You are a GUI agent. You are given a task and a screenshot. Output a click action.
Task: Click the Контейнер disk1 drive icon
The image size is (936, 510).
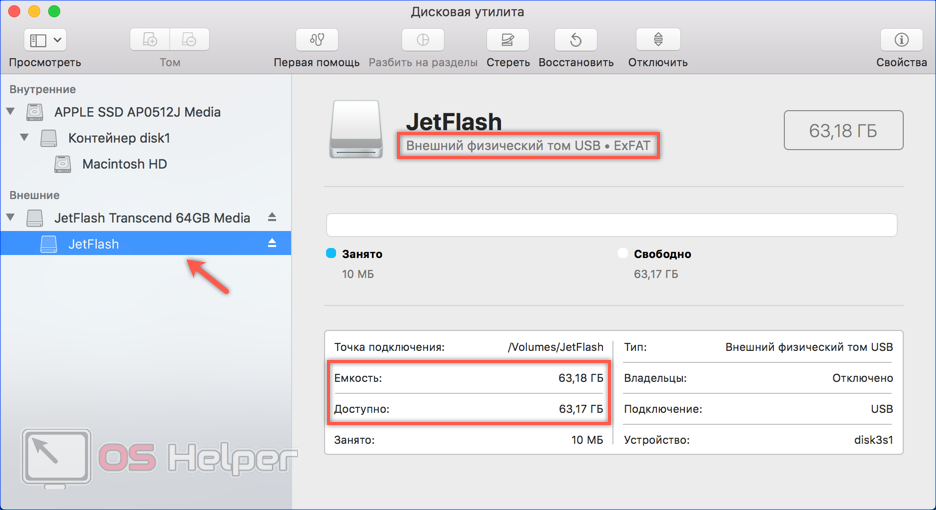(x=48, y=138)
